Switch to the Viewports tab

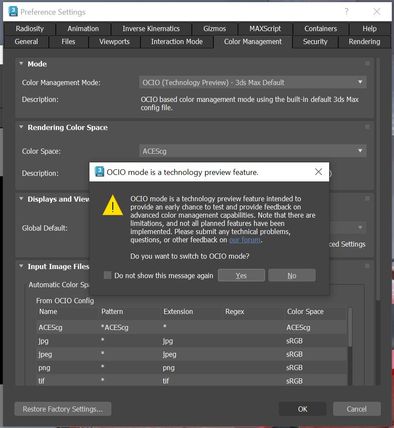(x=114, y=42)
